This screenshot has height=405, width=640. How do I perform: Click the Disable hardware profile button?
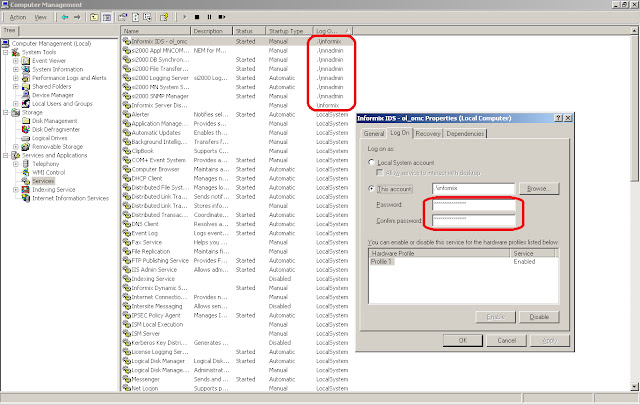(x=539, y=317)
